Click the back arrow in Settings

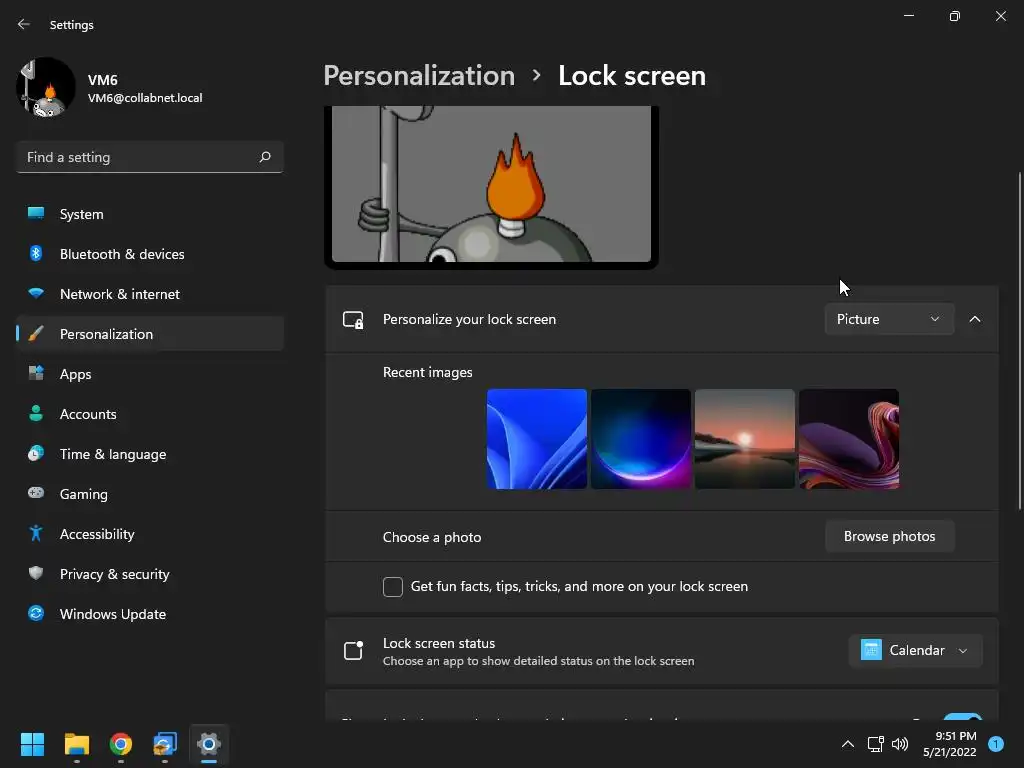coord(24,24)
